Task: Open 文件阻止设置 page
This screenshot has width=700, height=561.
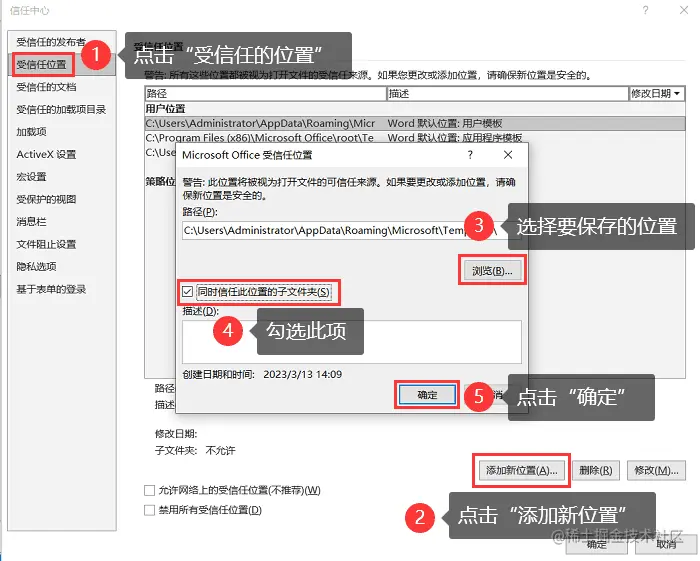Action: click(46, 244)
